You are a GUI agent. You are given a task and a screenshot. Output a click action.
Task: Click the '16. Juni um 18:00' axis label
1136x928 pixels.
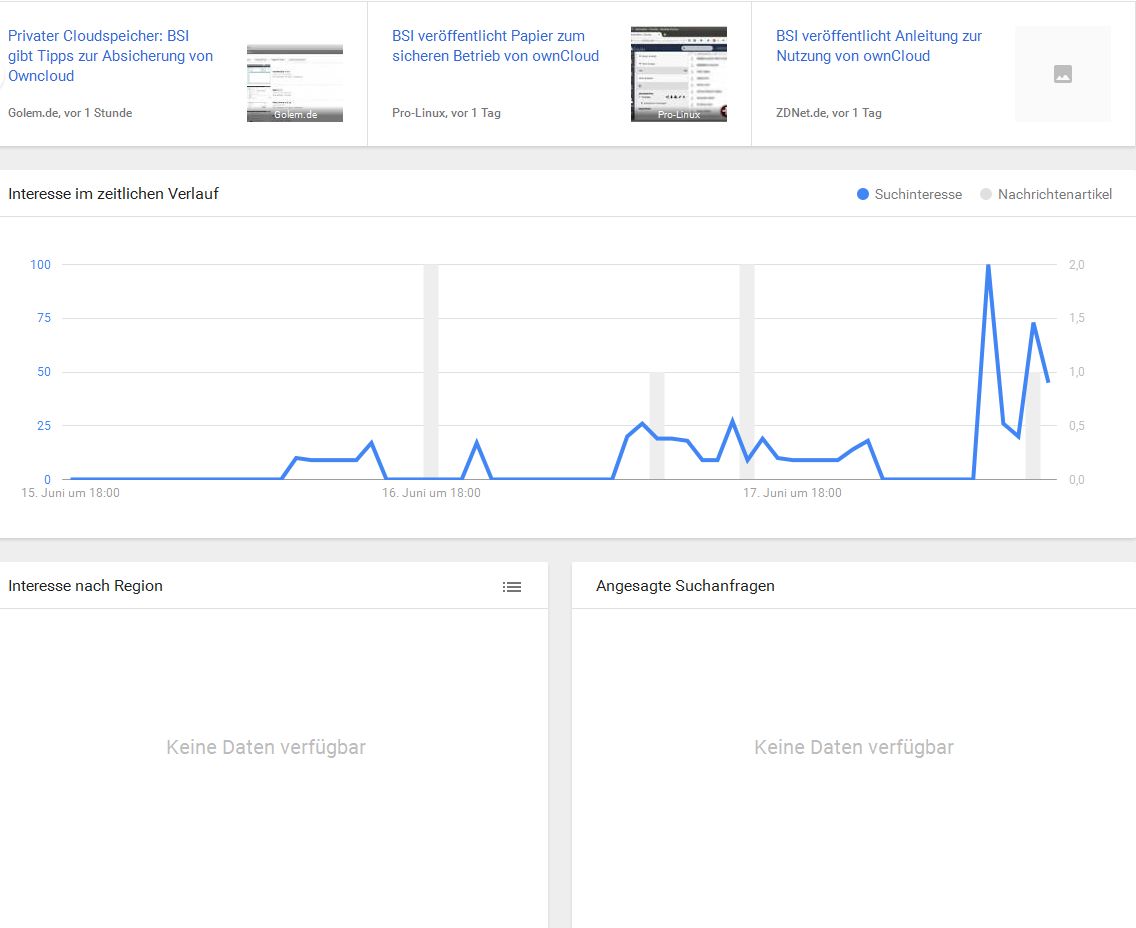pyautogui.click(x=431, y=493)
